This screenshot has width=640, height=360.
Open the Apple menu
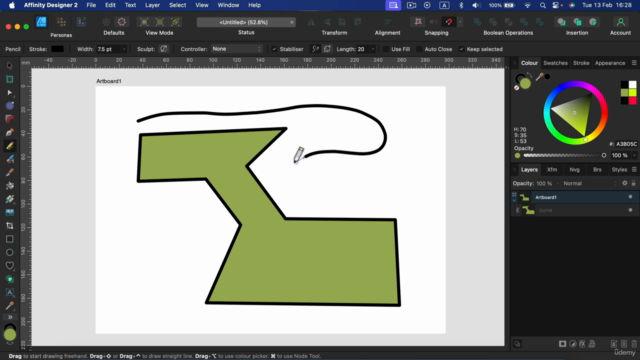[x=12, y=5]
